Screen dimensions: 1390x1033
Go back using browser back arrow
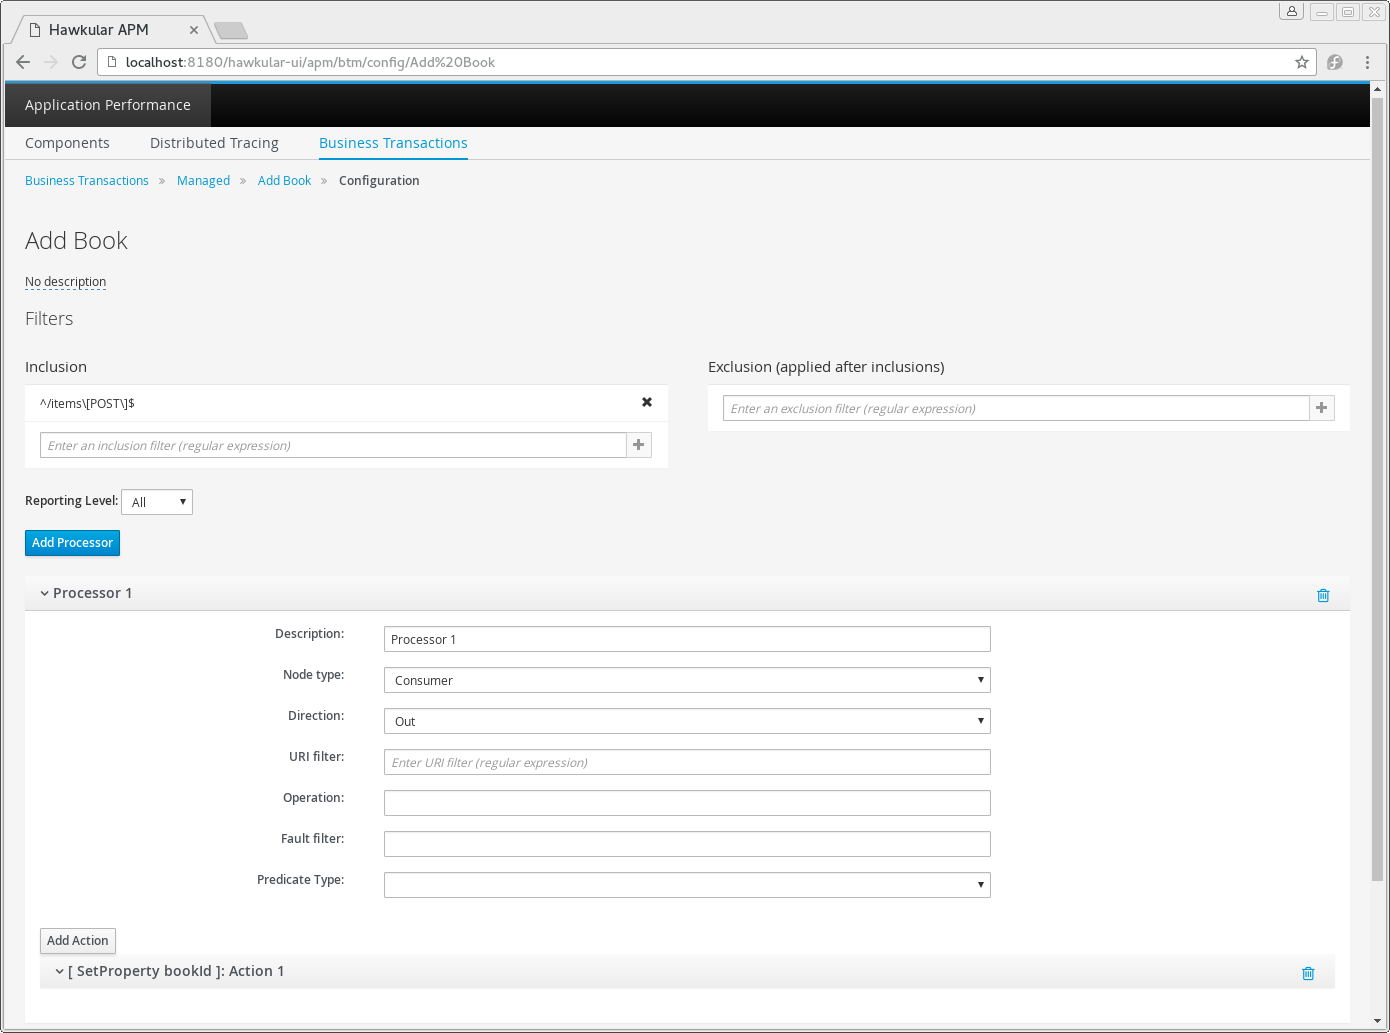pyautogui.click(x=23, y=62)
